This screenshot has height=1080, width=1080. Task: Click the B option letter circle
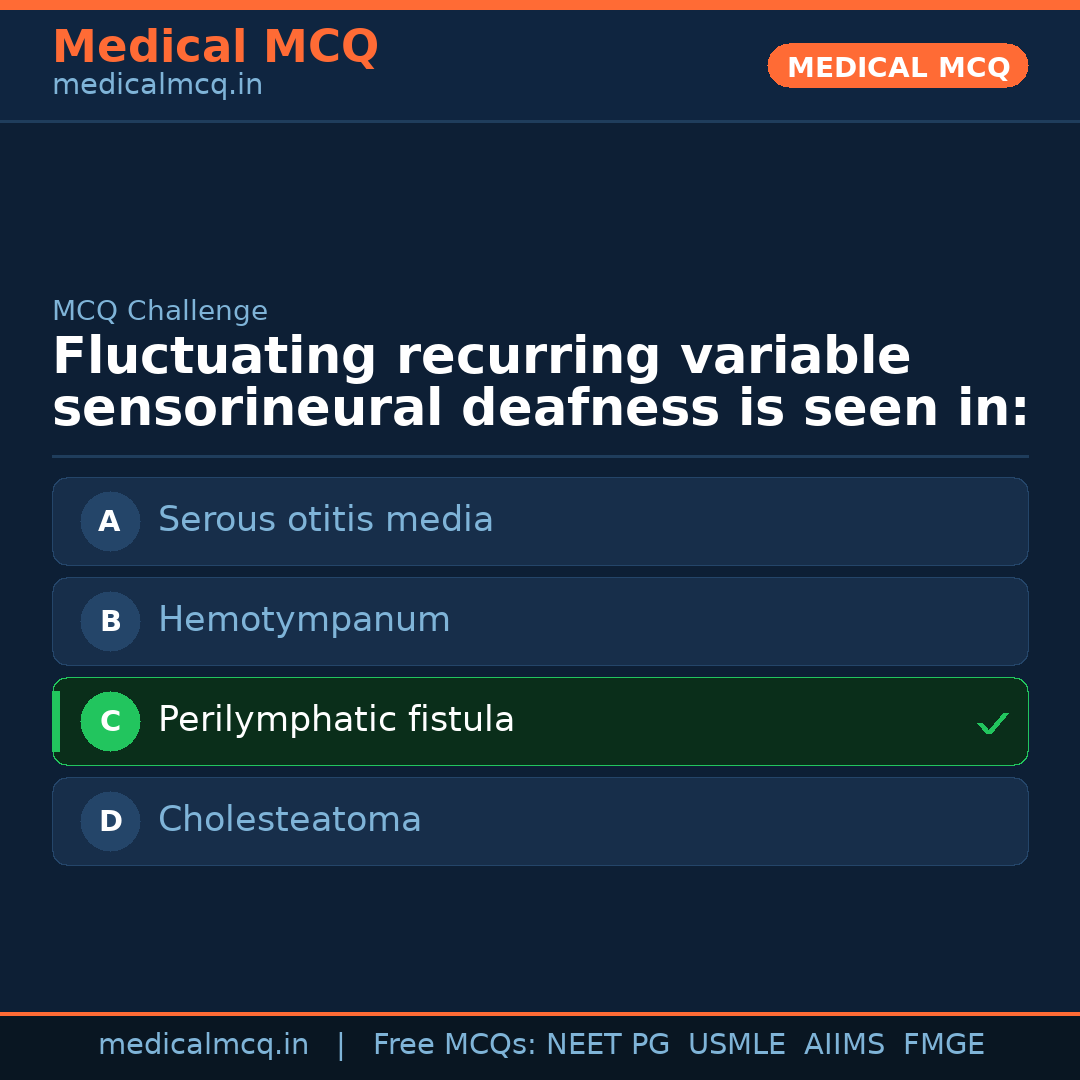(110, 621)
